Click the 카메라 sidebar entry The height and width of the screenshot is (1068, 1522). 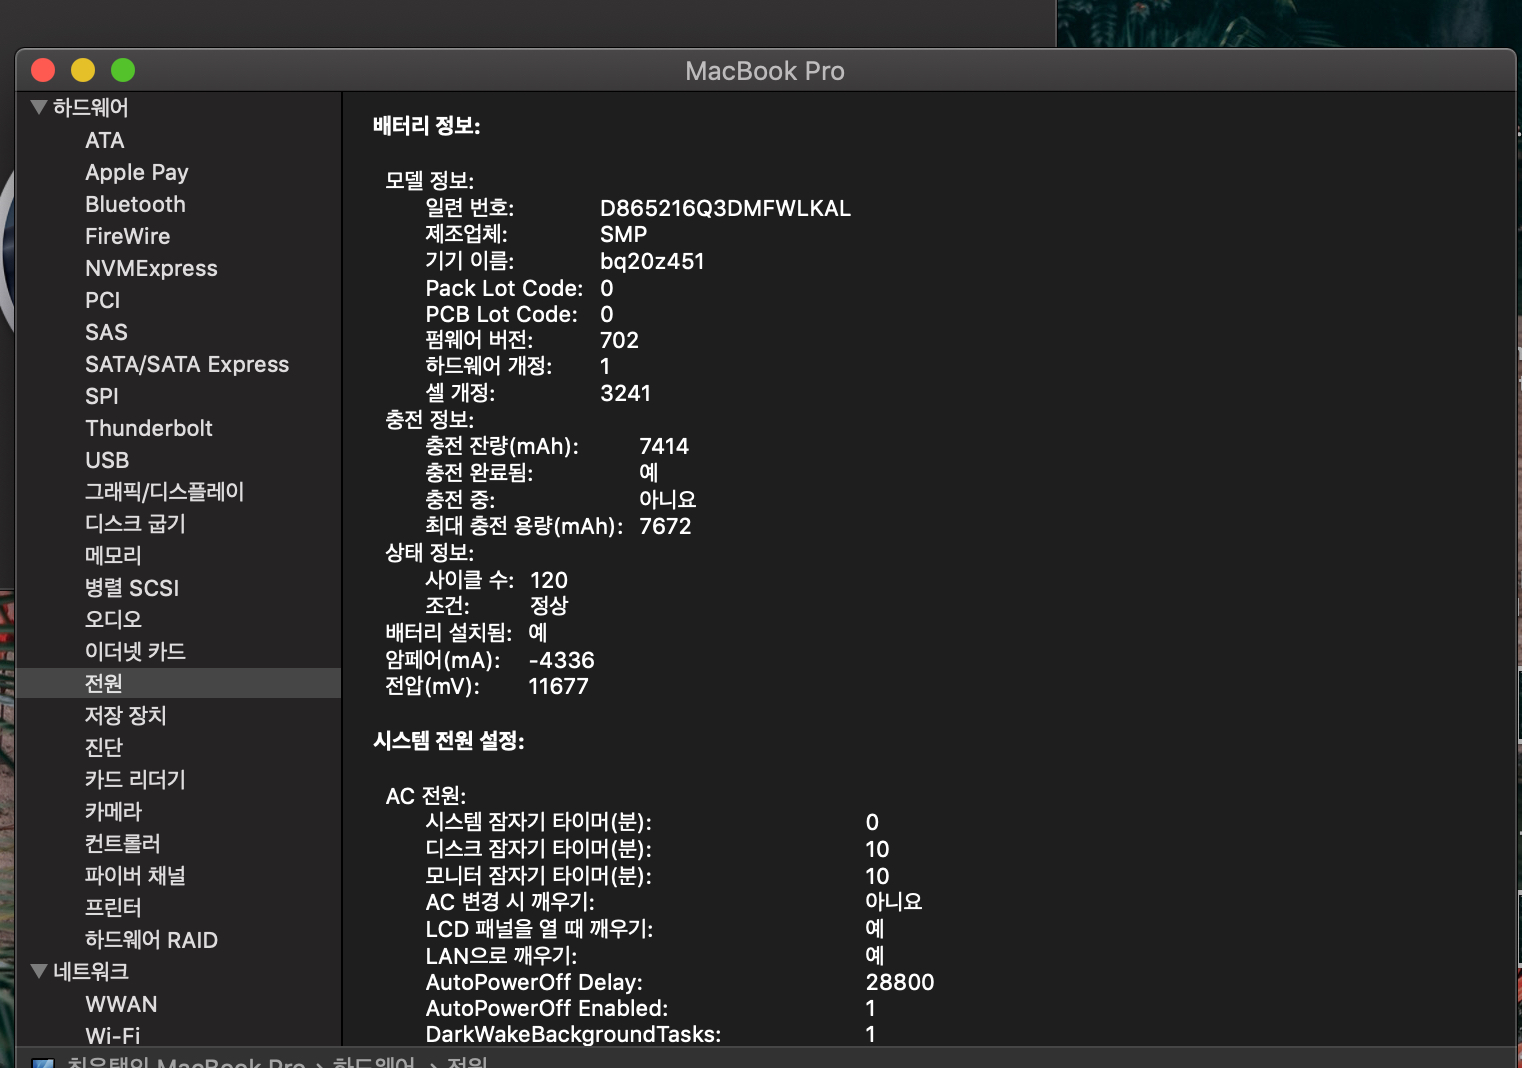113,811
